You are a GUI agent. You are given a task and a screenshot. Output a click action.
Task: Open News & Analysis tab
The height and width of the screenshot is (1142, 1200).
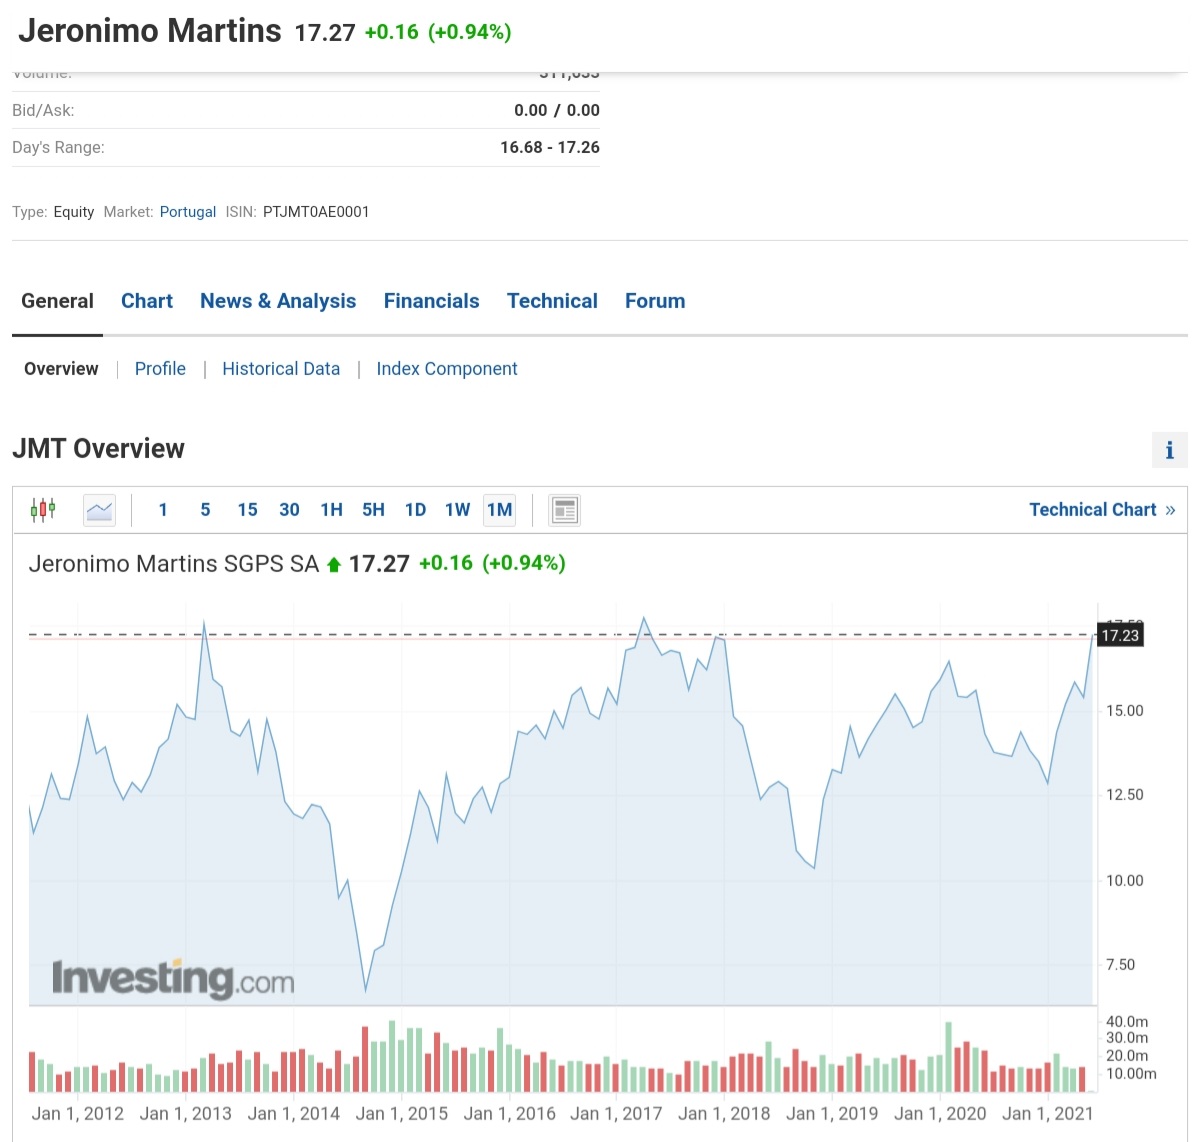[278, 301]
